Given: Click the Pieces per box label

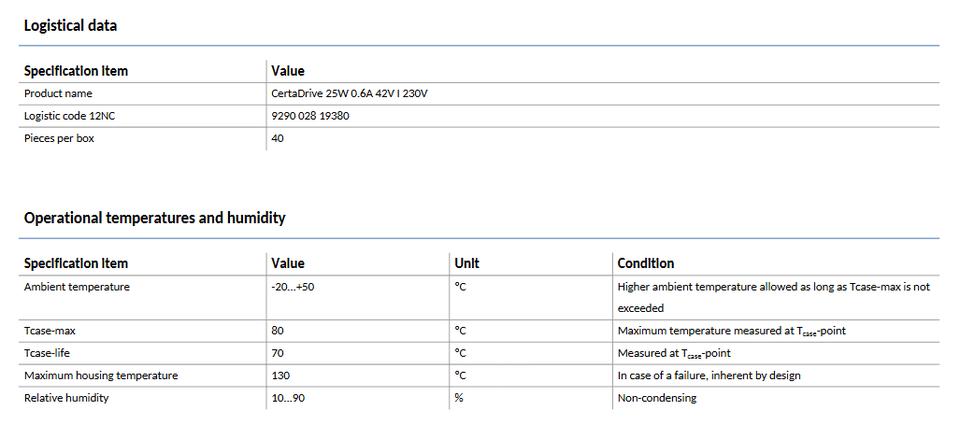Looking at the screenshot, I should (x=59, y=138).
